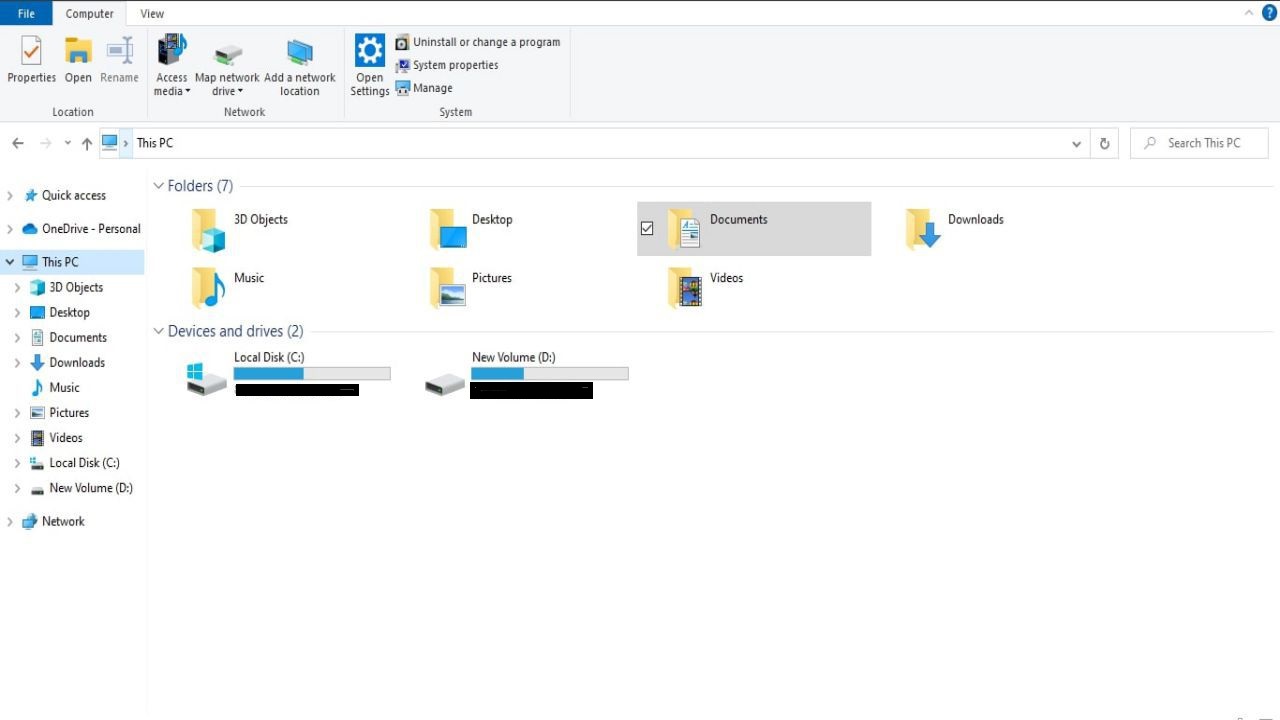Select the Map network drive icon
Image resolution: width=1280 pixels, height=720 pixels.
227,57
